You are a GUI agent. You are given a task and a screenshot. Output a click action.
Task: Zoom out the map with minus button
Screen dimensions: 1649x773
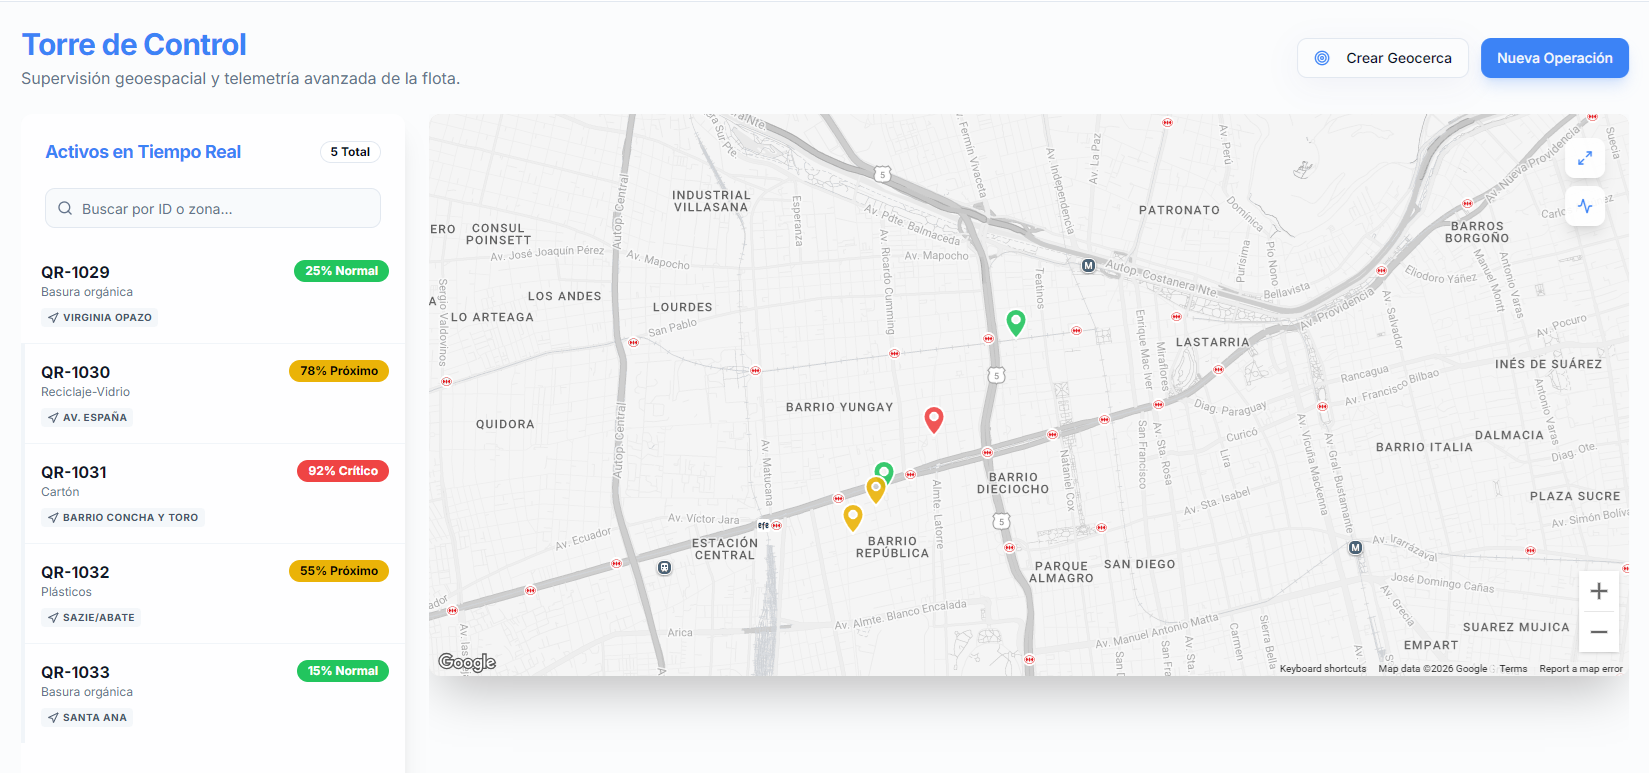1598,632
